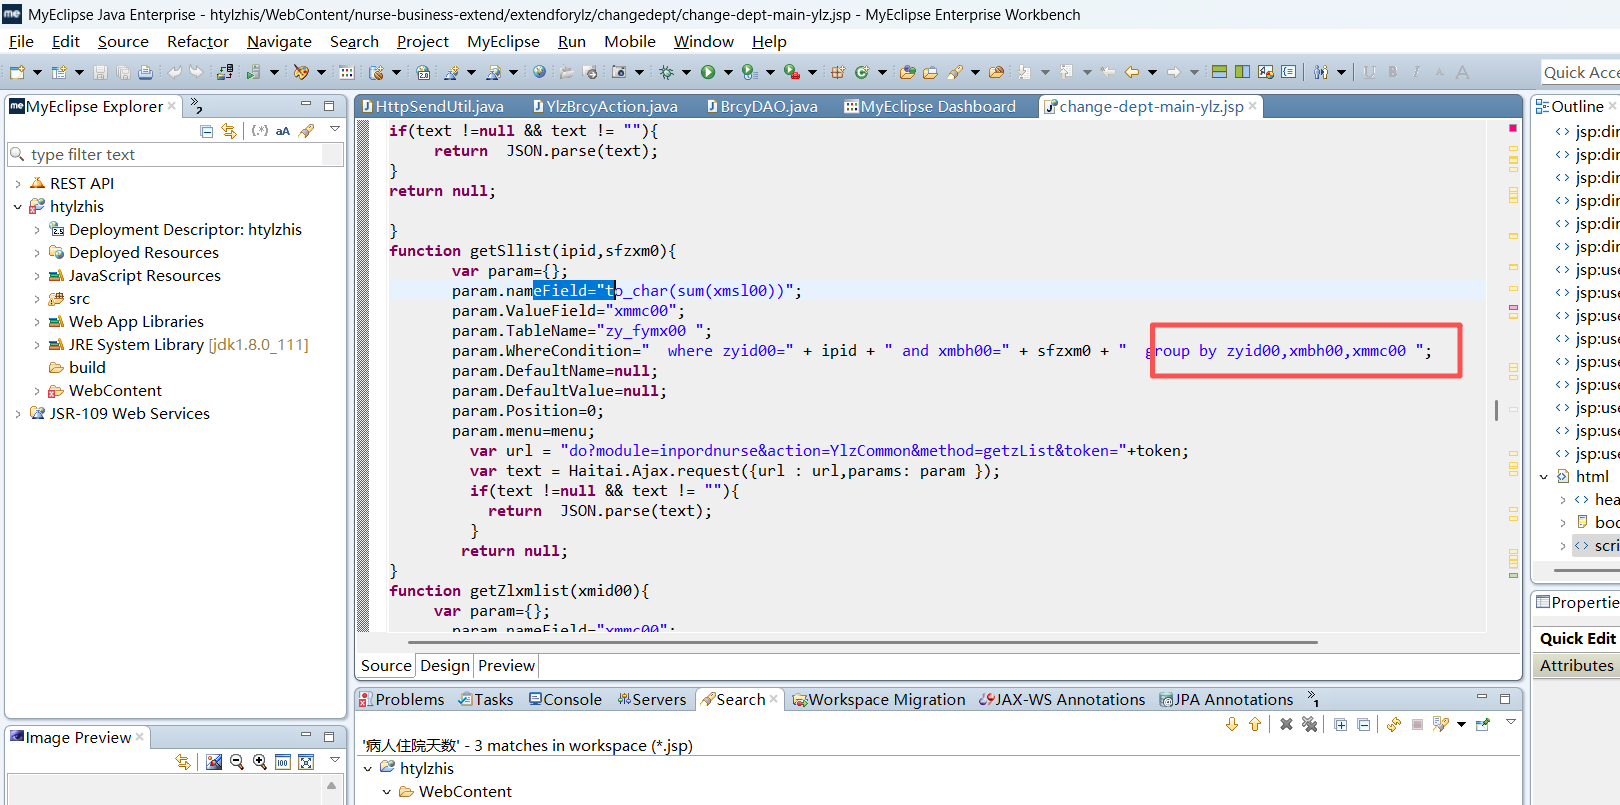Open the Refactor menu
Image resolution: width=1620 pixels, height=805 pixels.
coord(197,41)
